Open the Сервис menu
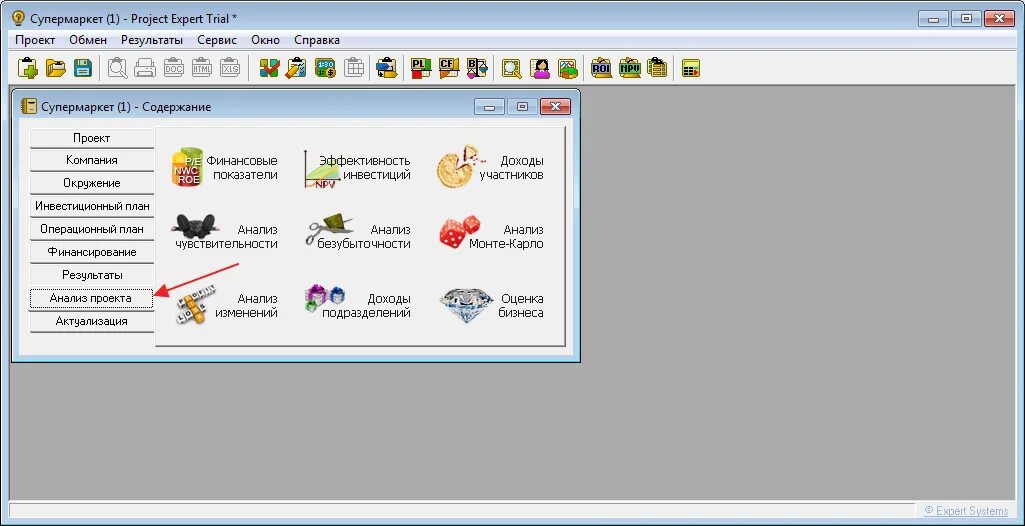Viewport: 1025px width, 526px height. (217, 40)
